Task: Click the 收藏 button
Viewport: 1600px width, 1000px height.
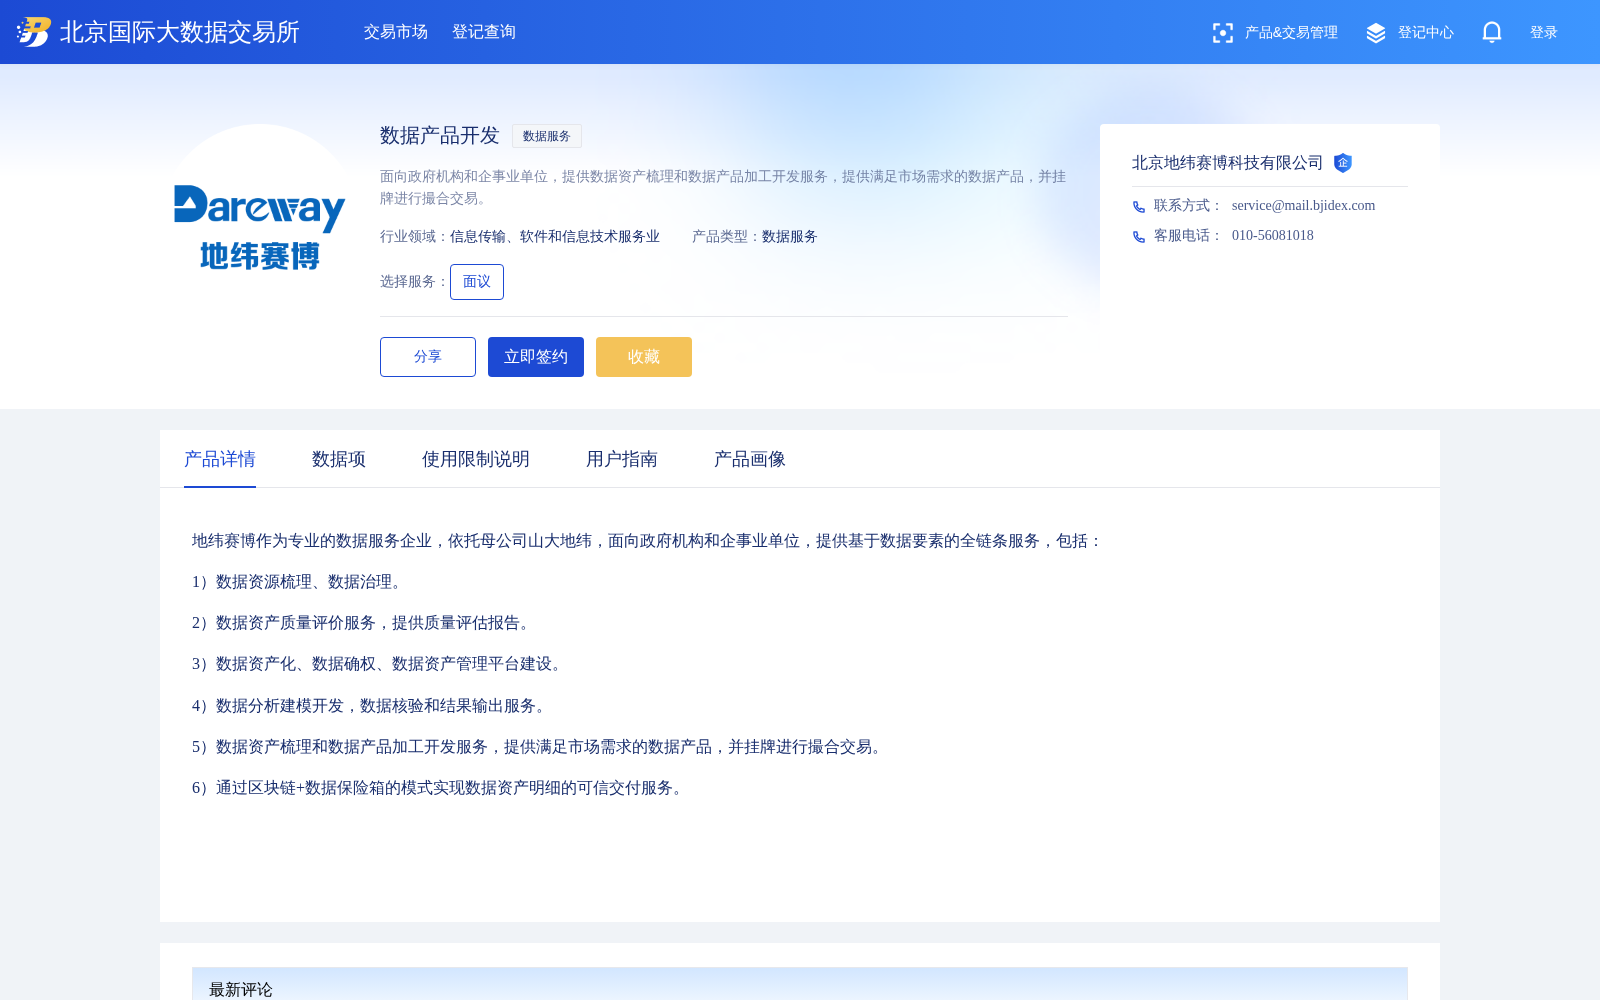Action: pyautogui.click(x=644, y=357)
